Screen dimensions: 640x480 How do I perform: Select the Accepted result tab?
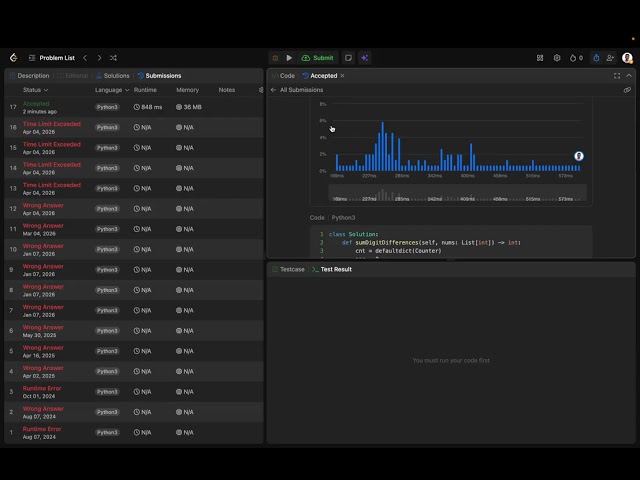click(320, 76)
